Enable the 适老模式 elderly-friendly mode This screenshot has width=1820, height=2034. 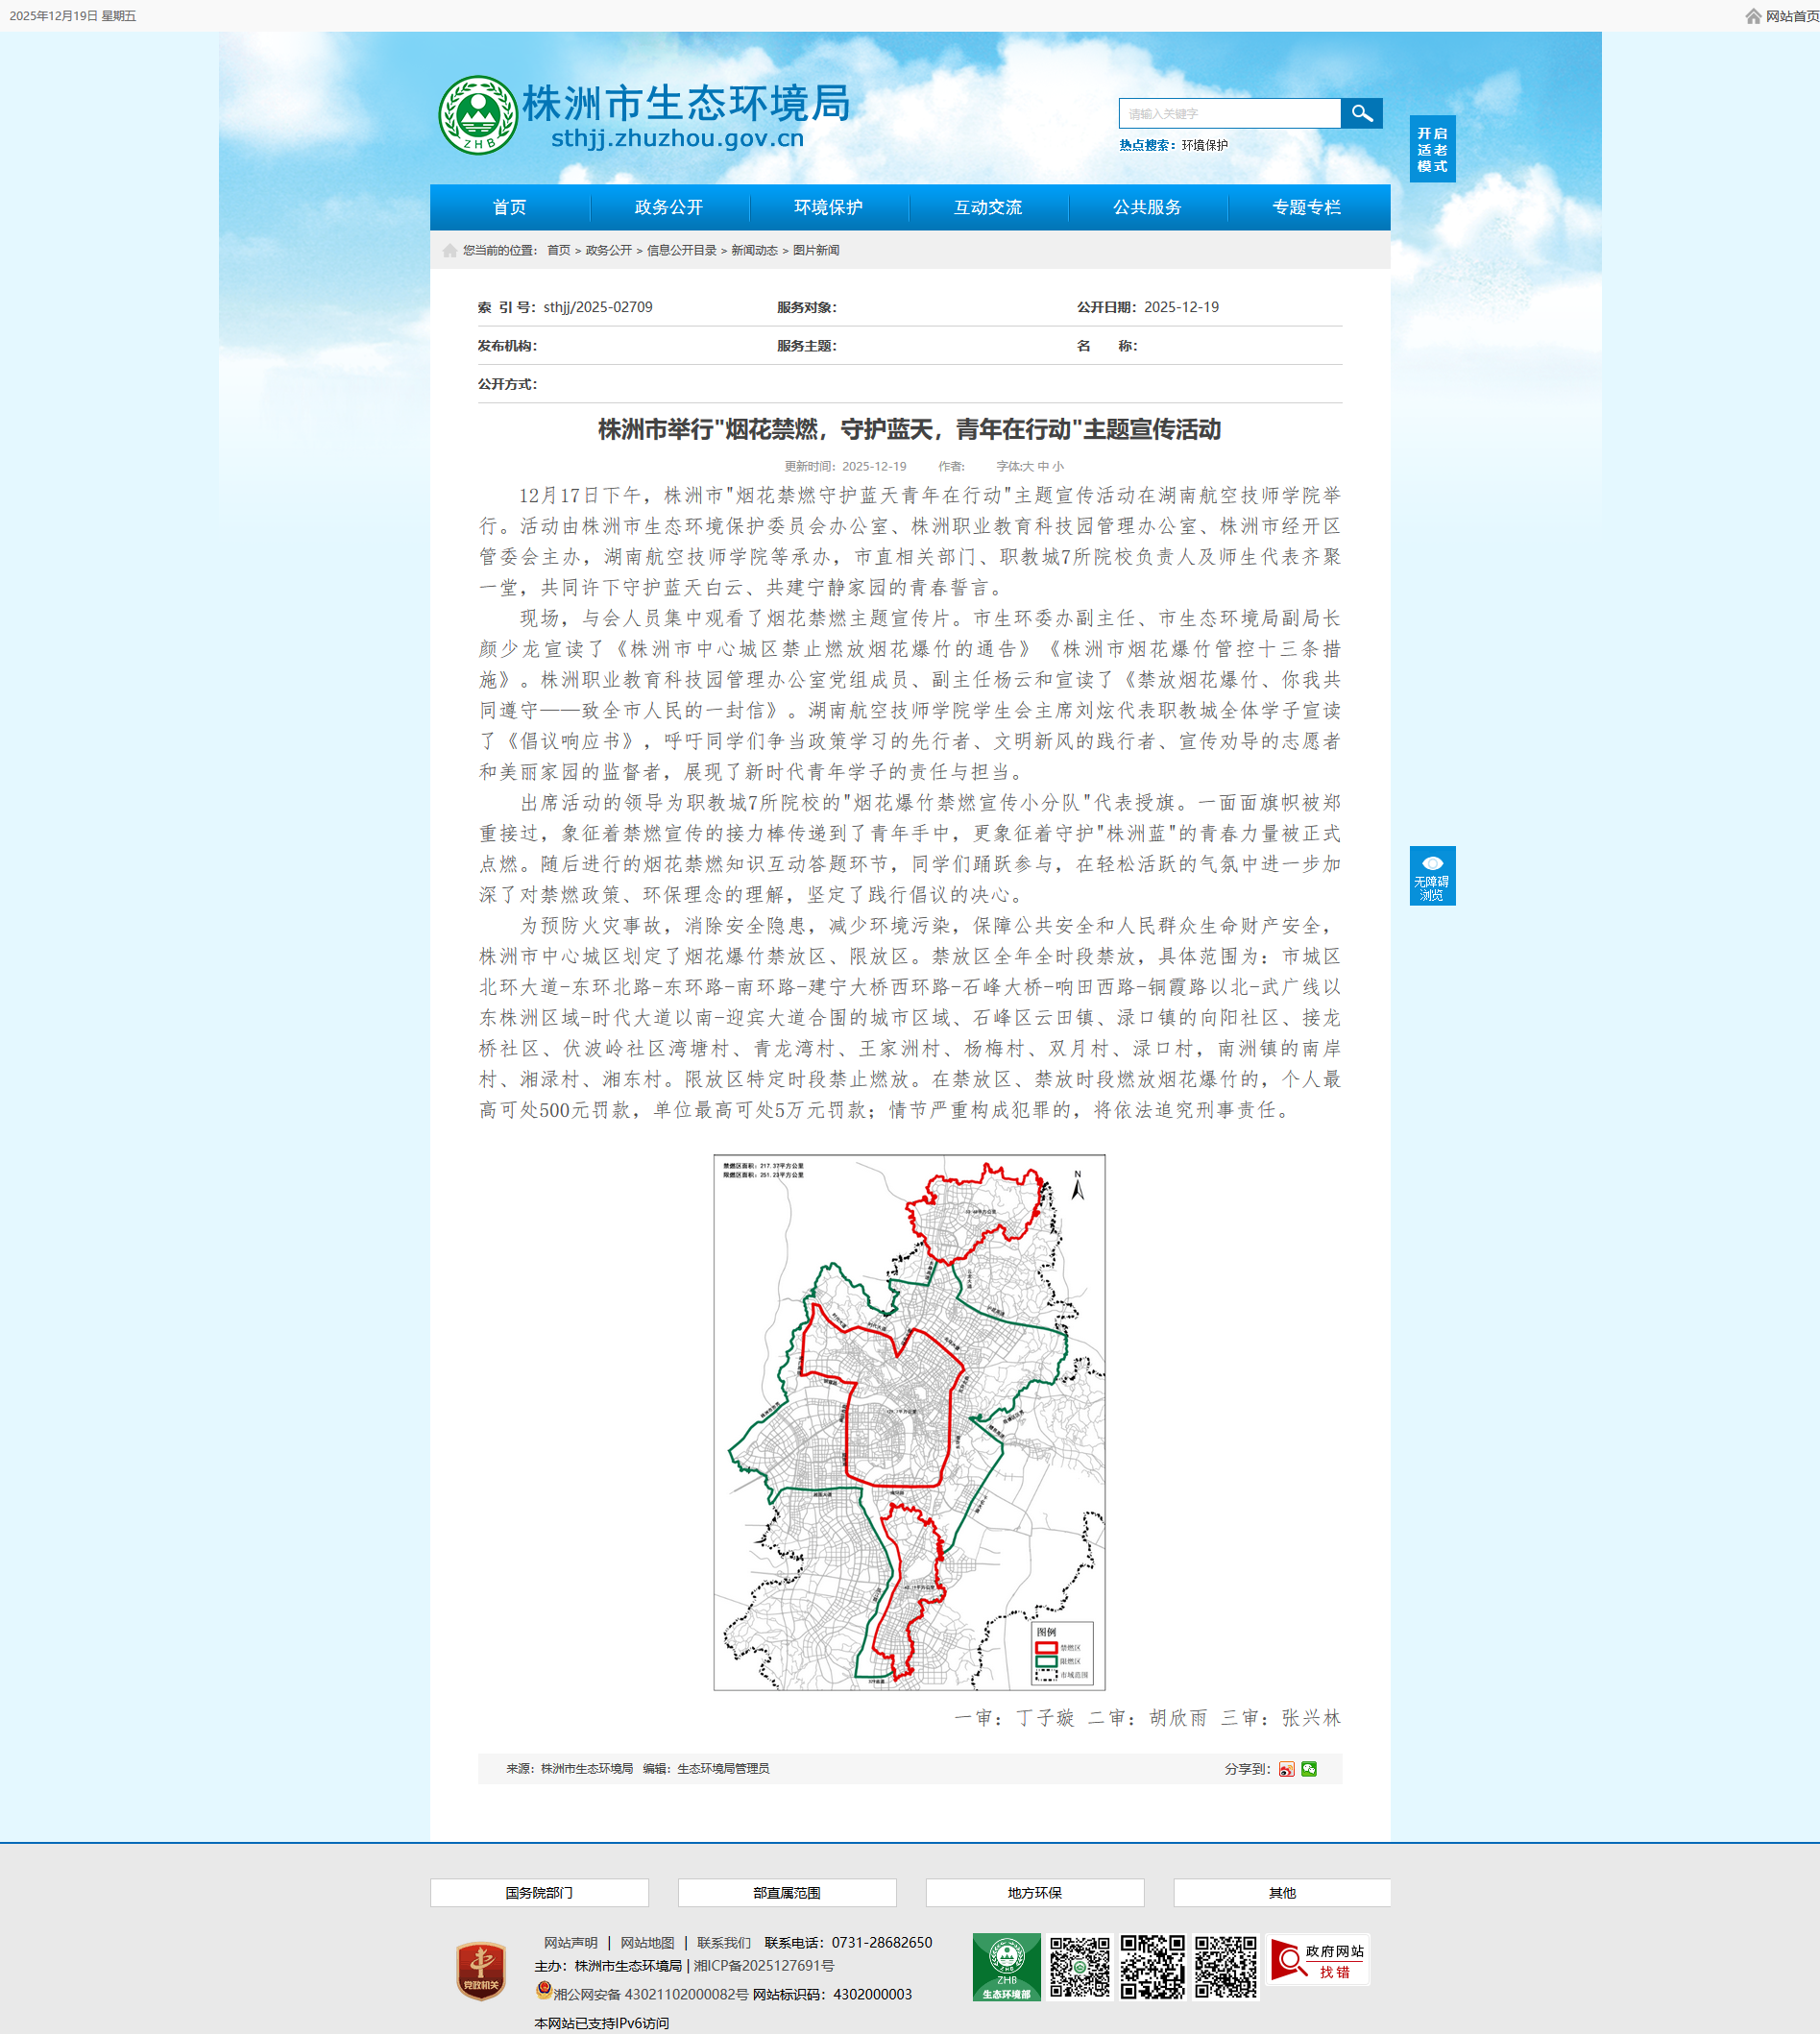(x=1432, y=150)
